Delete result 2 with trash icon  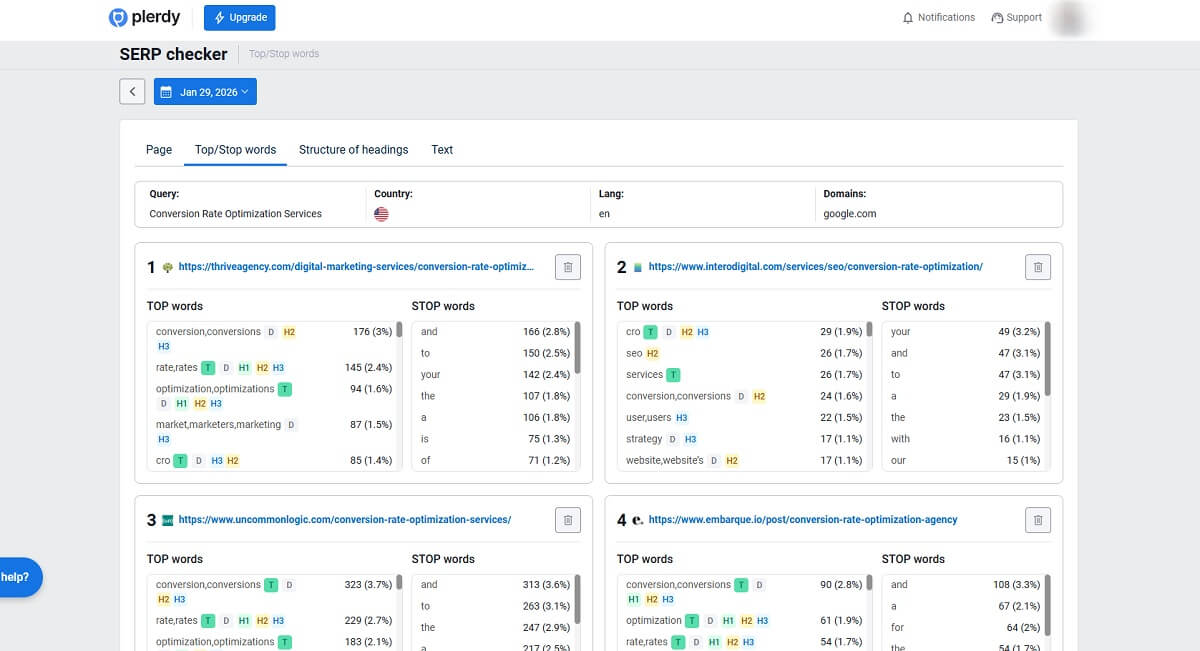click(x=1038, y=267)
